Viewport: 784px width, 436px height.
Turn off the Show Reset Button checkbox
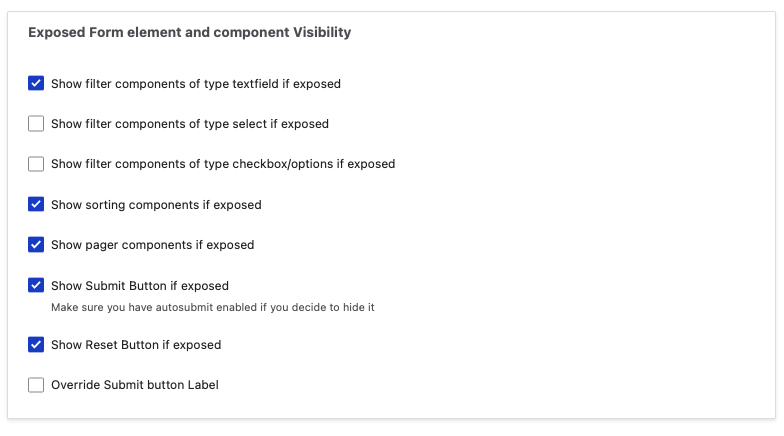point(36,344)
